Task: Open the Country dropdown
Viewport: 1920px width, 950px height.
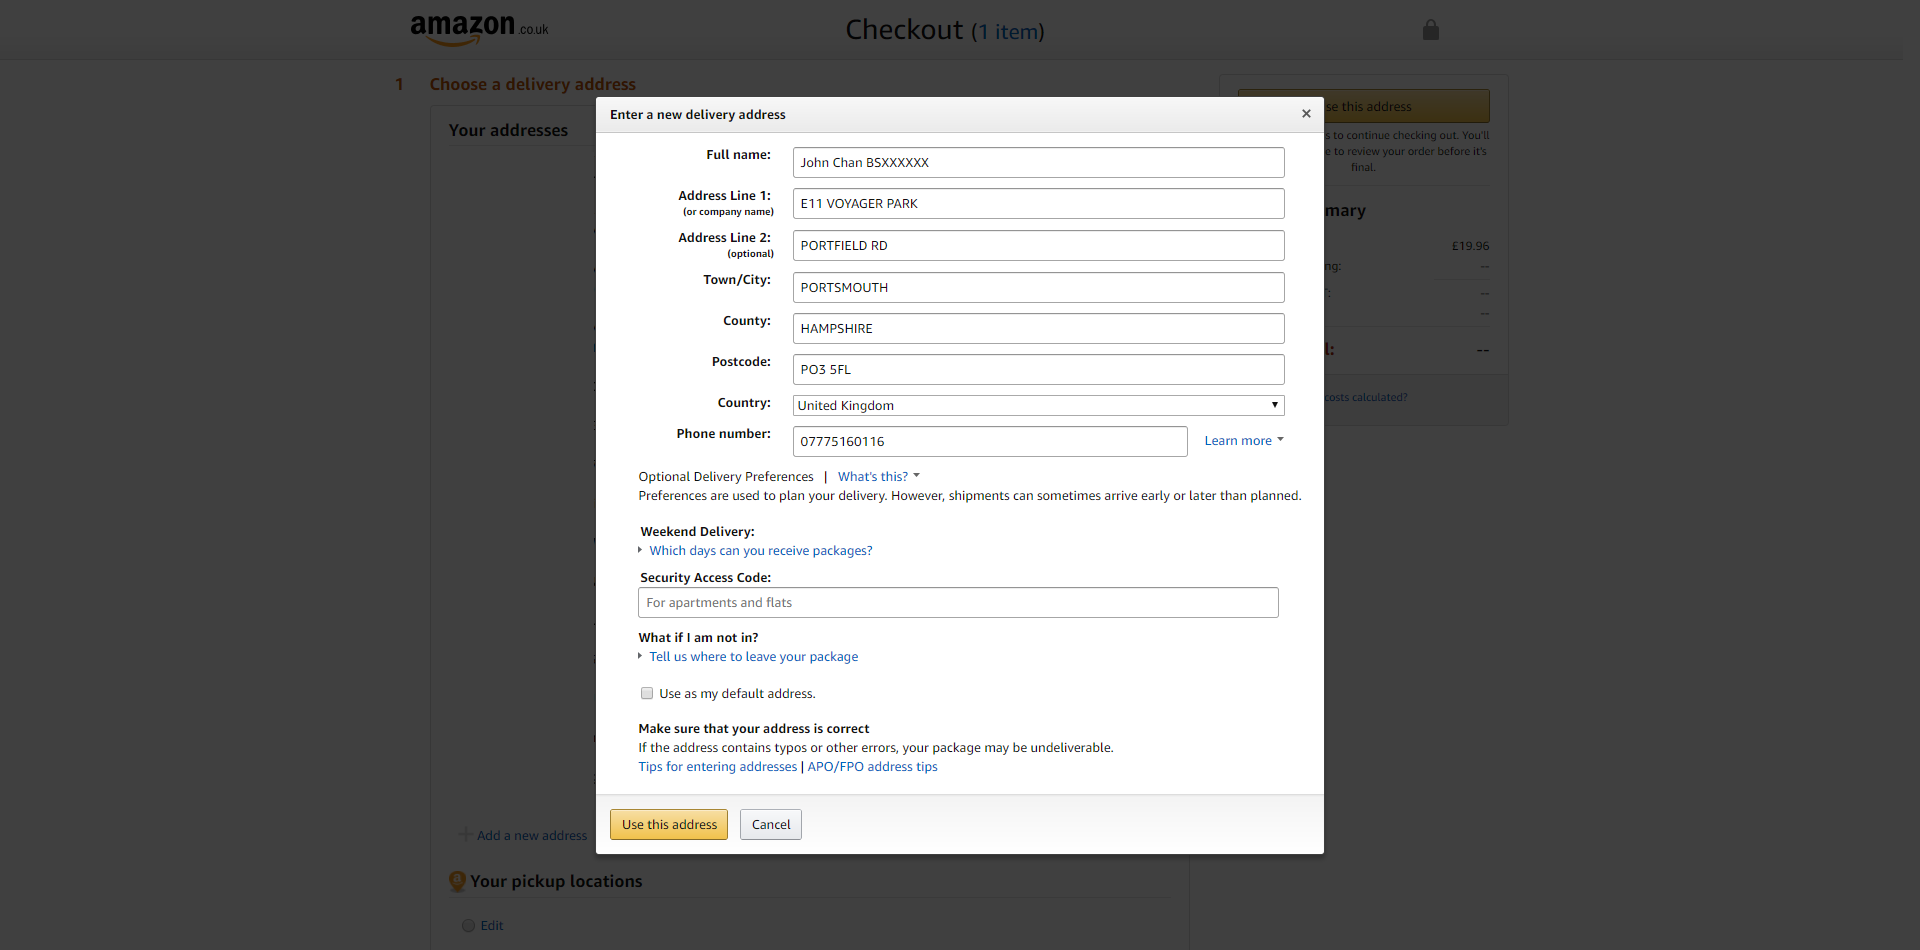Action: coord(1037,405)
